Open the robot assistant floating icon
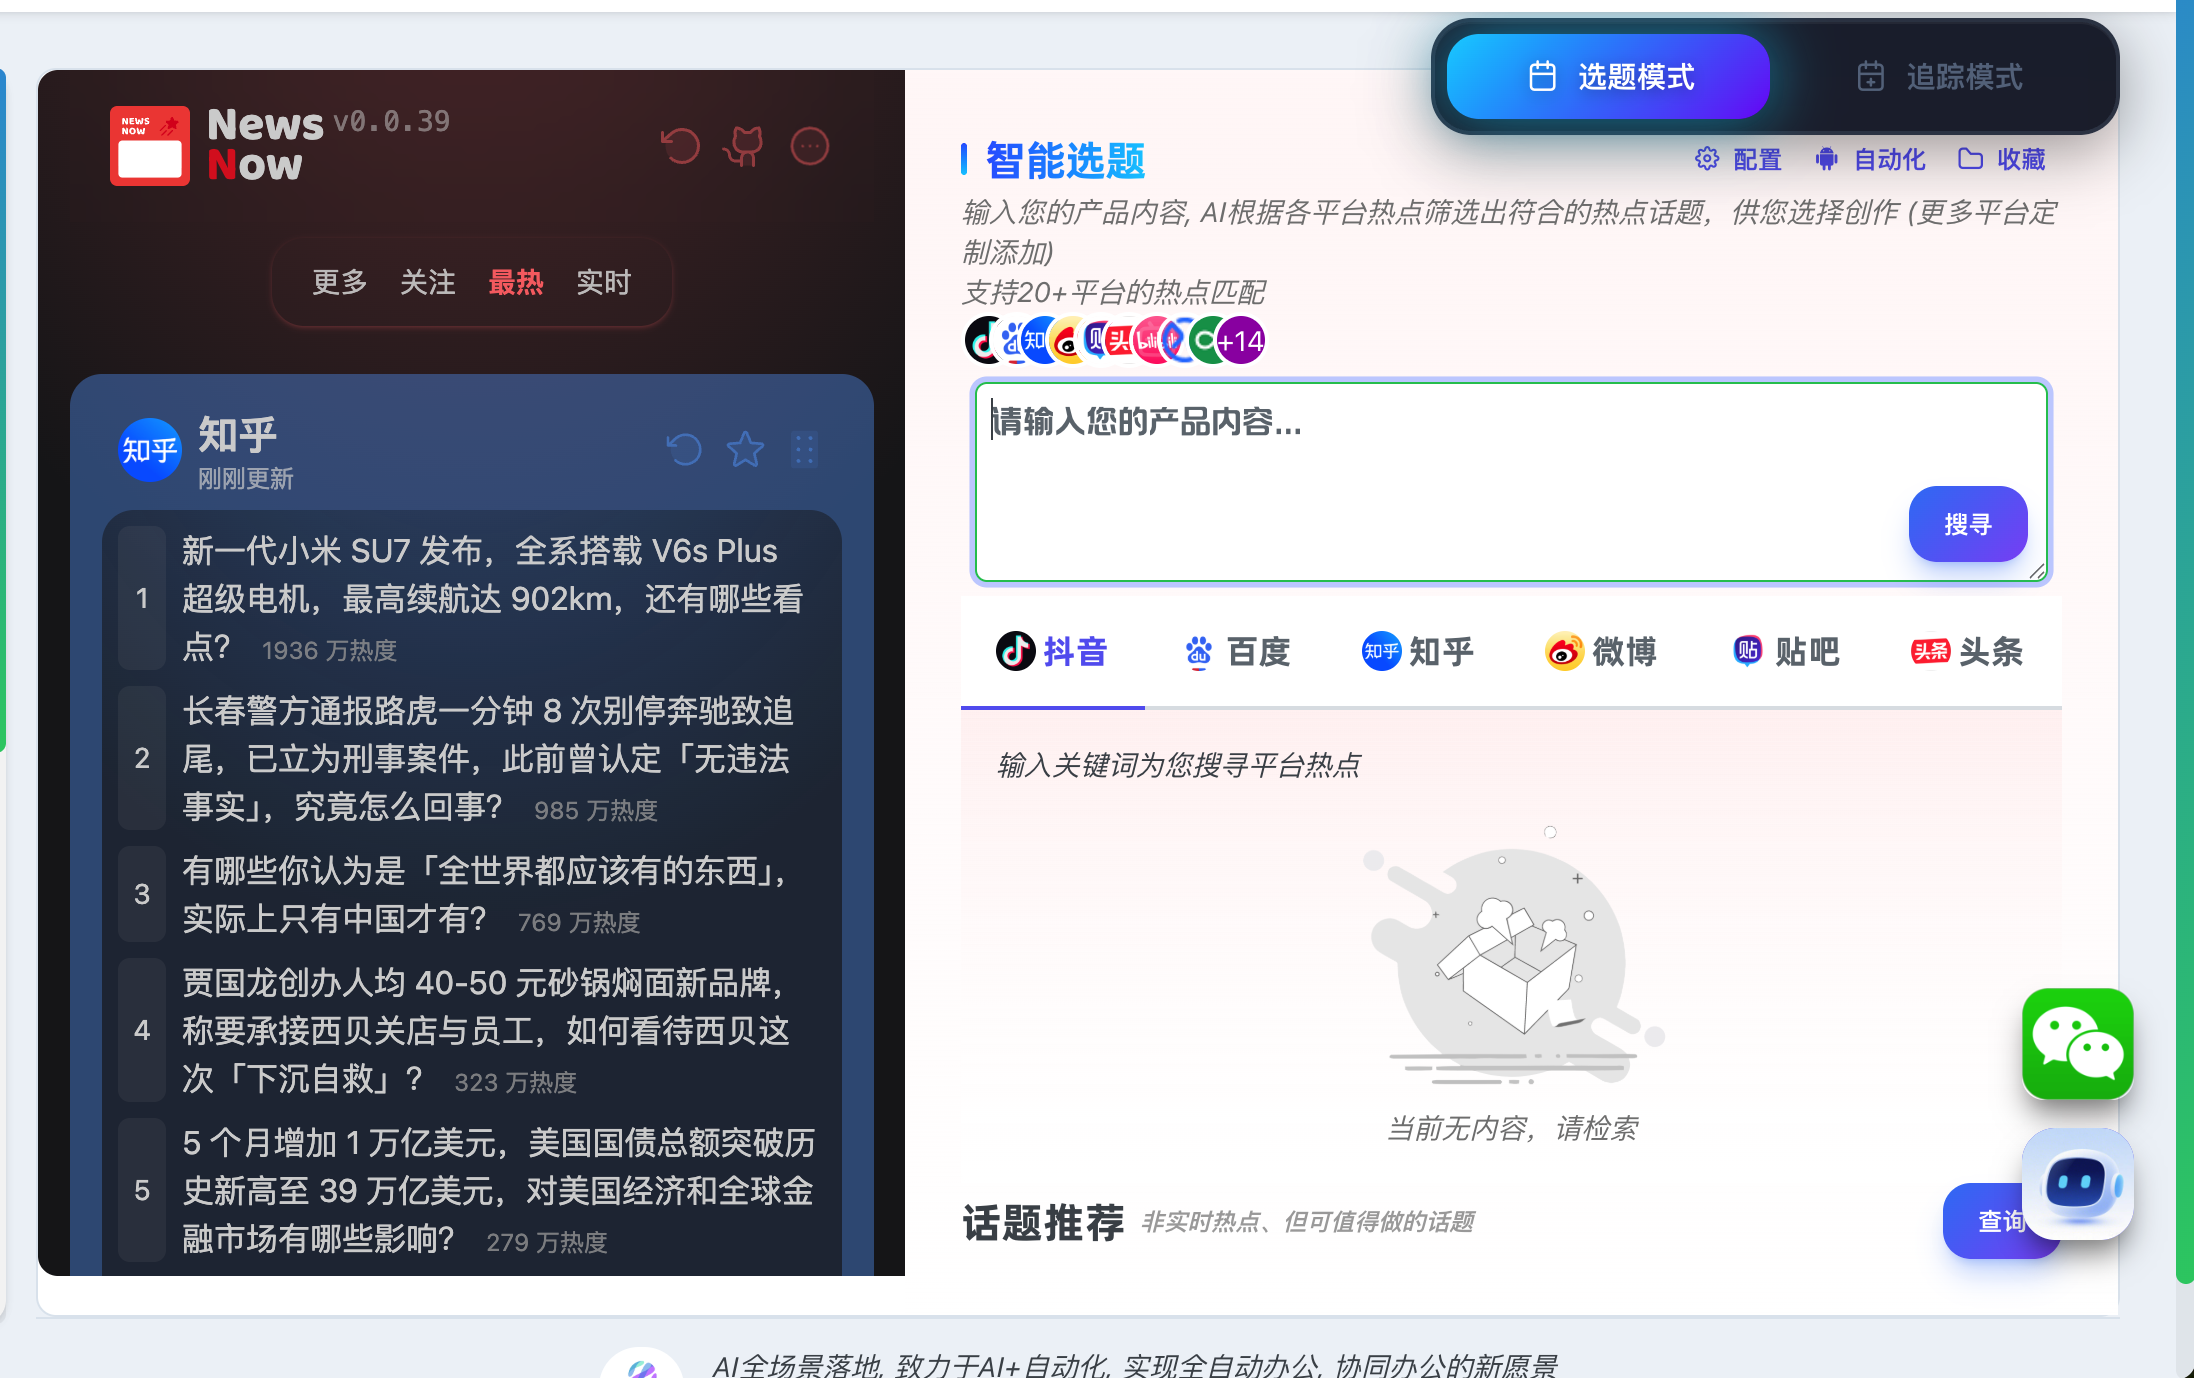 [x=2077, y=1184]
